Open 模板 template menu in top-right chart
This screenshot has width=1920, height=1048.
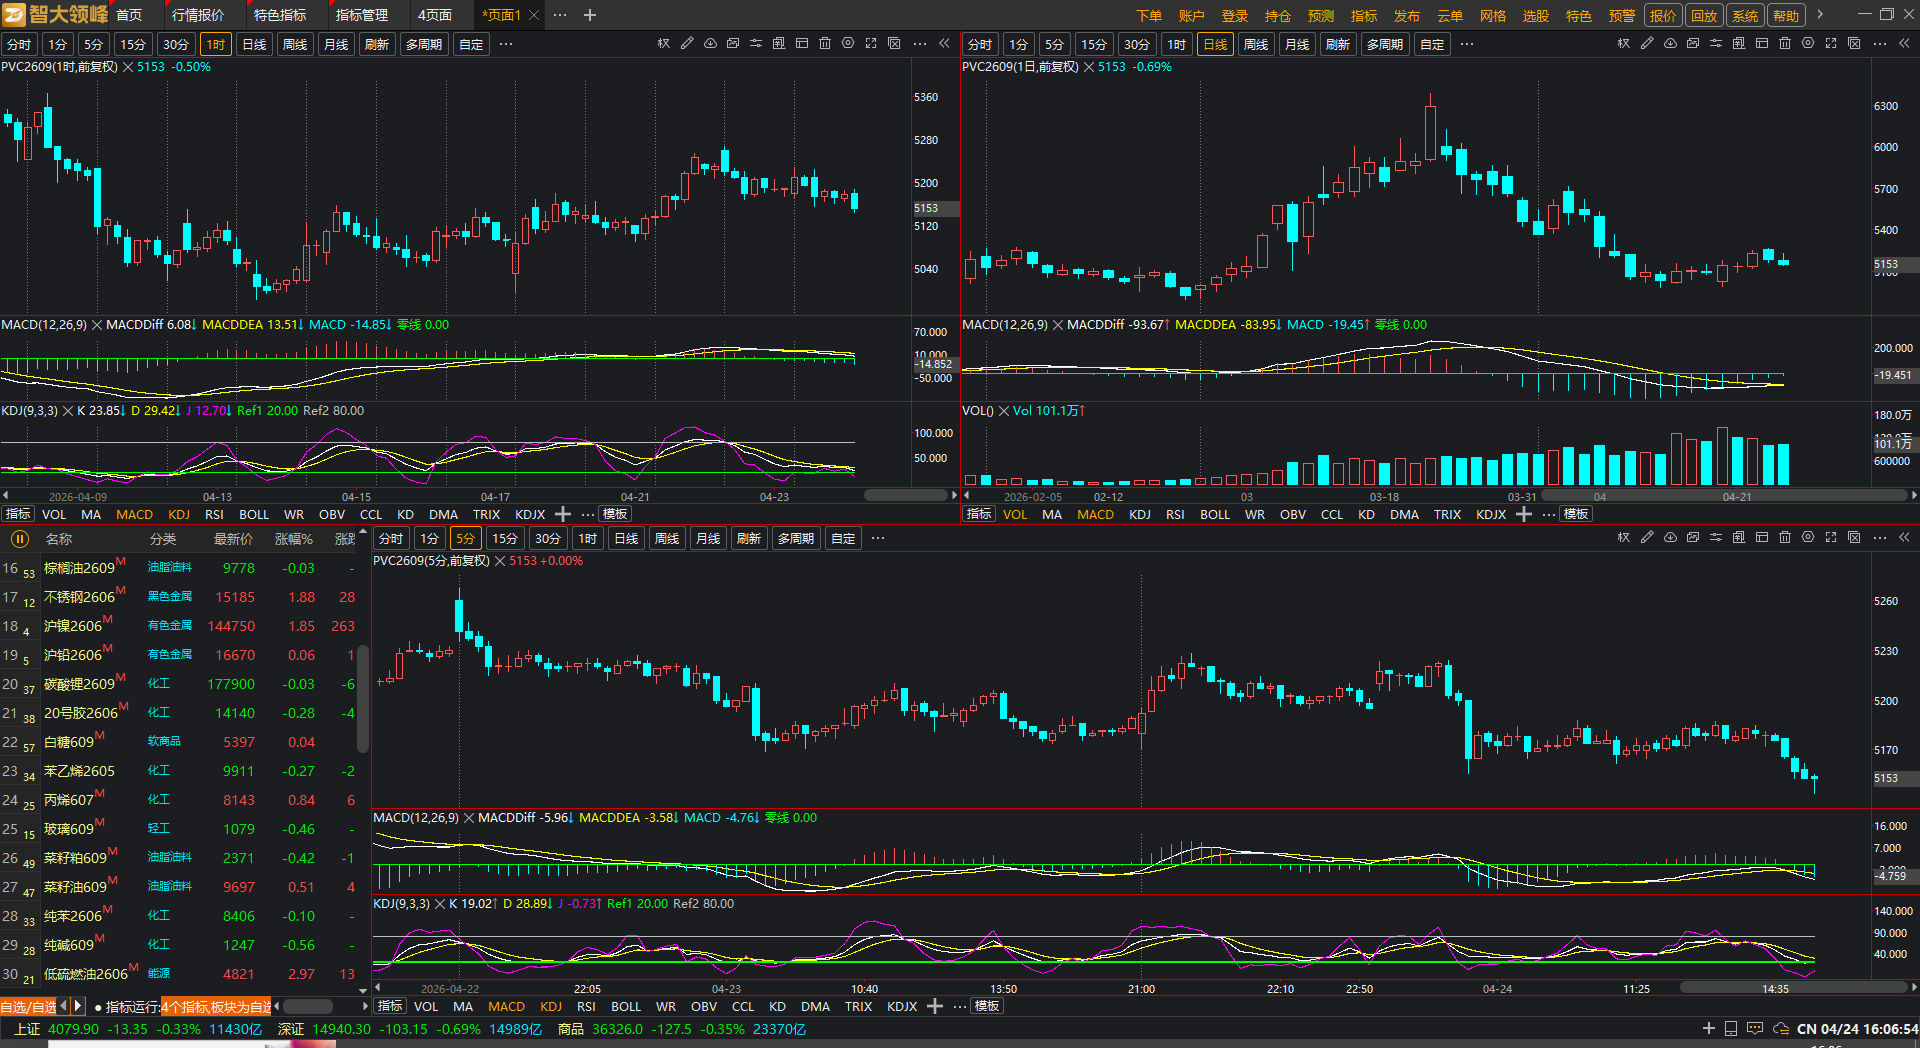tap(1576, 514)
